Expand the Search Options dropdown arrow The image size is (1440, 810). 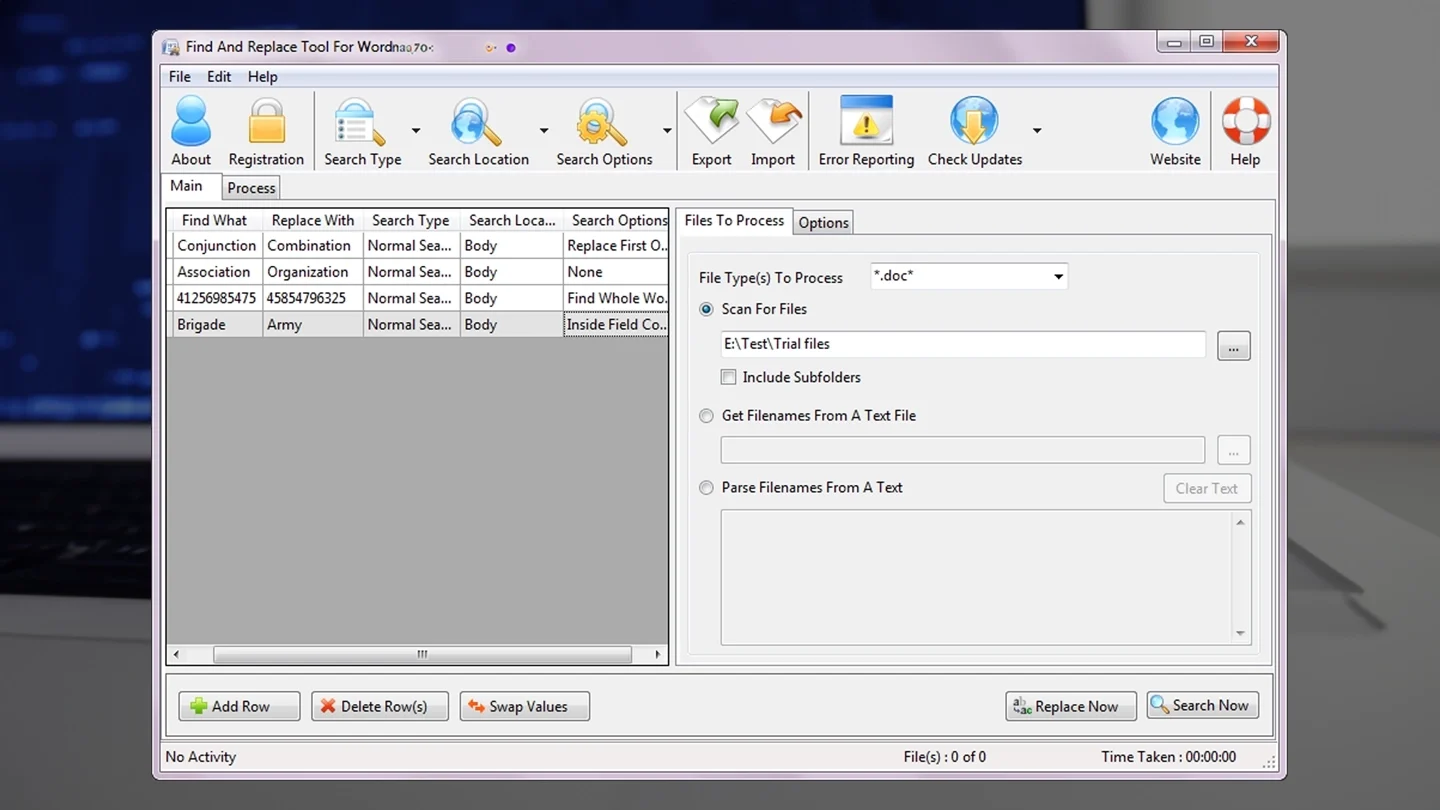pos(667,131)
